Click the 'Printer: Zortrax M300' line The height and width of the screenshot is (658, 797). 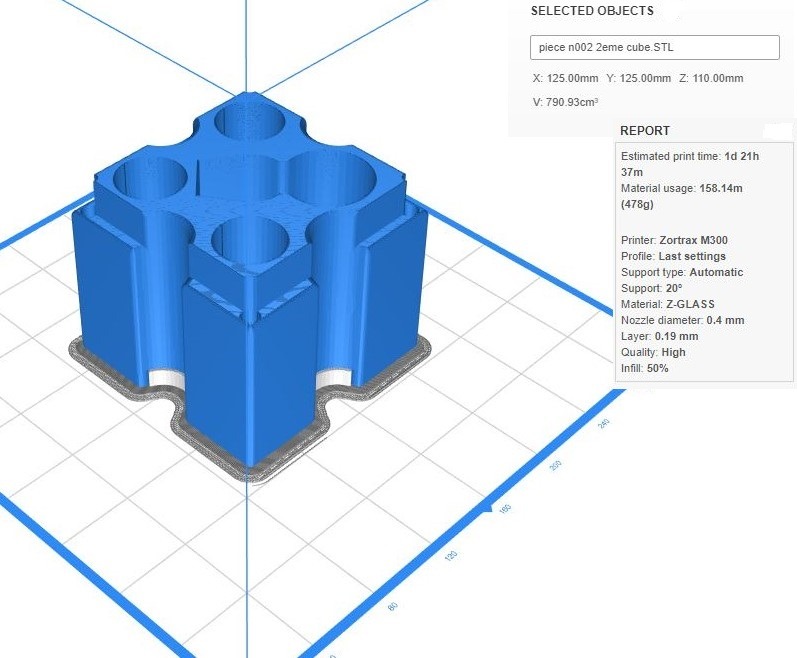(x=674, y=240)
